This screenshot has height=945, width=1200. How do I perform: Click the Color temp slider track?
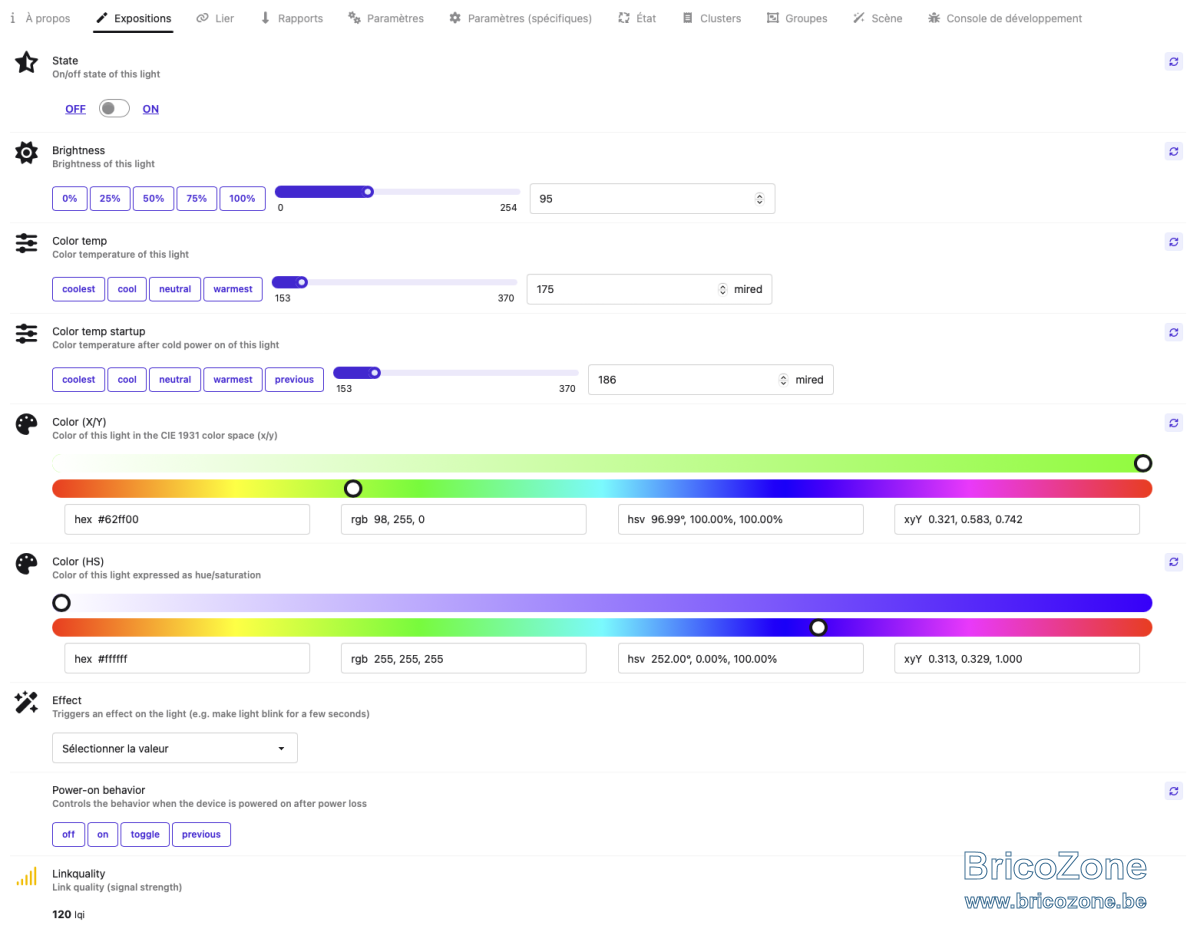click(395, 282)
